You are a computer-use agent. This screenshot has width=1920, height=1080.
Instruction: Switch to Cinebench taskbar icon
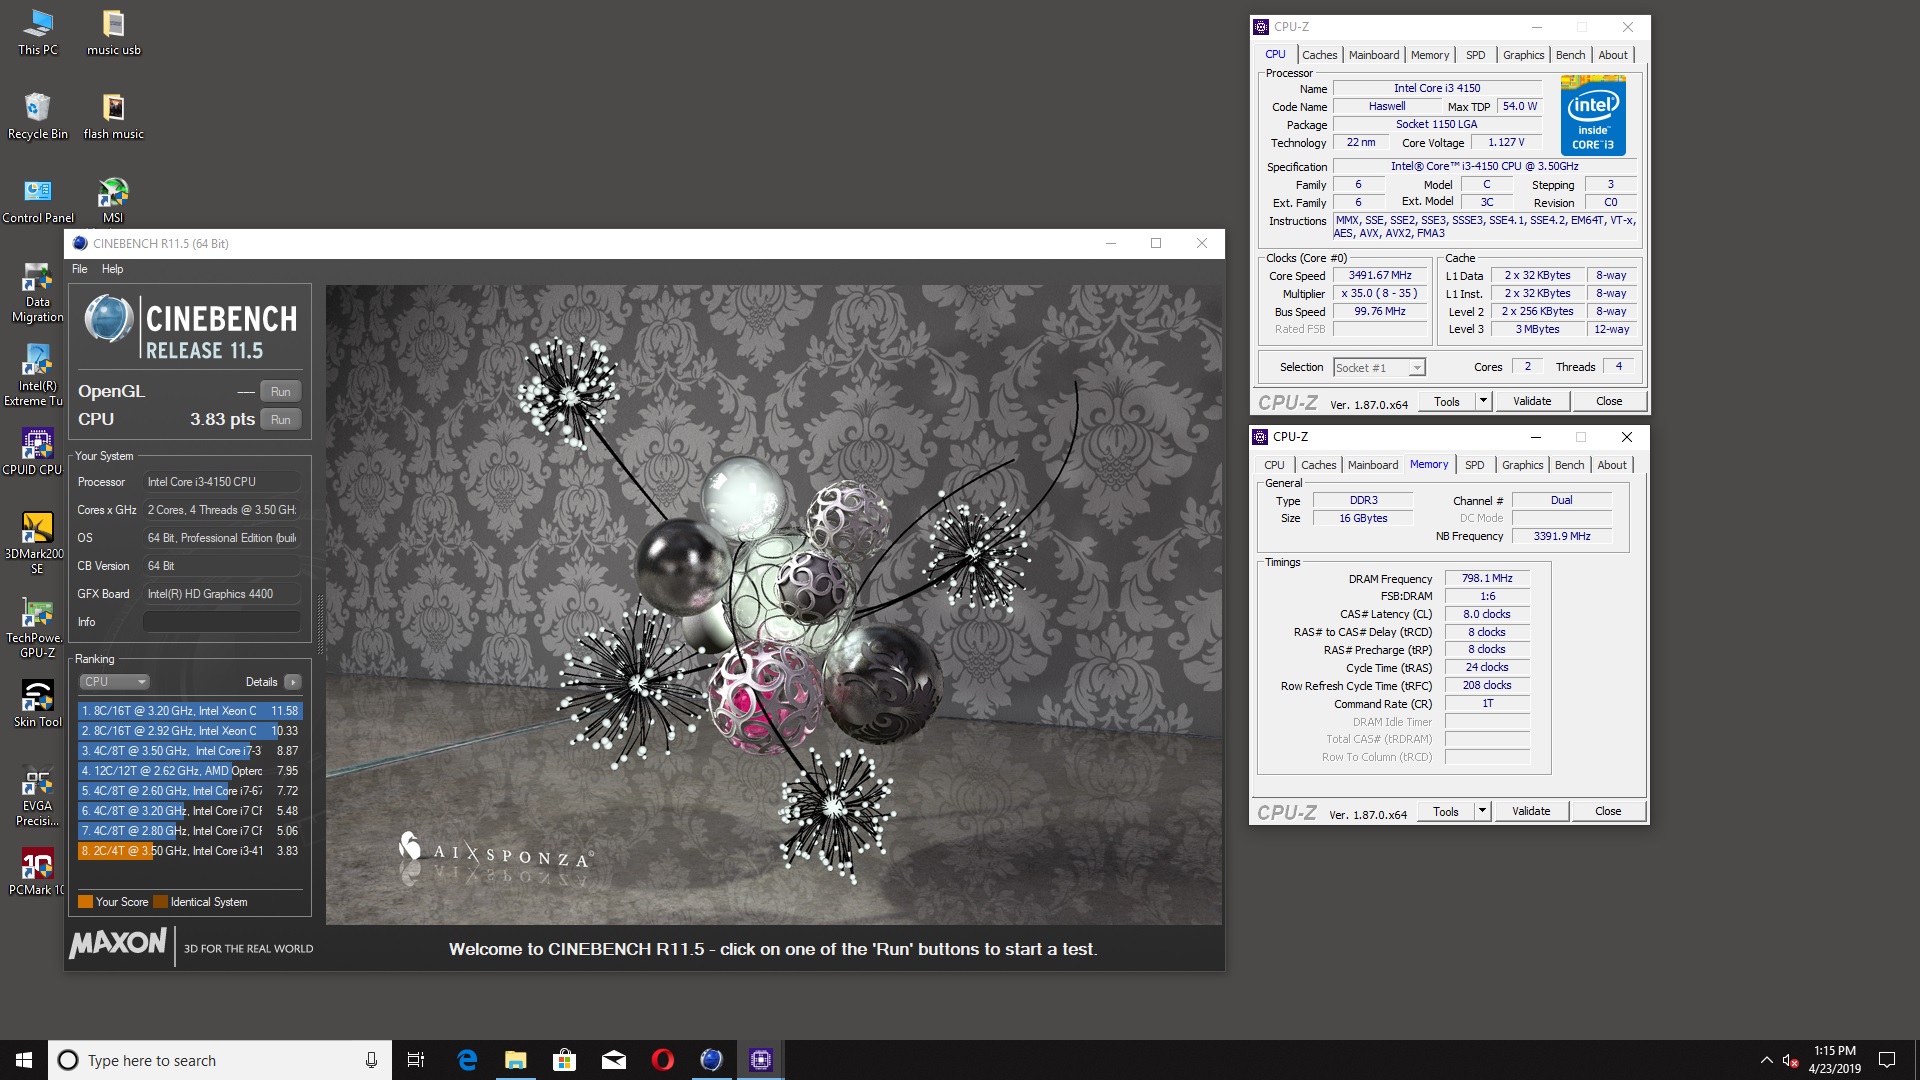coord(711,1060)
